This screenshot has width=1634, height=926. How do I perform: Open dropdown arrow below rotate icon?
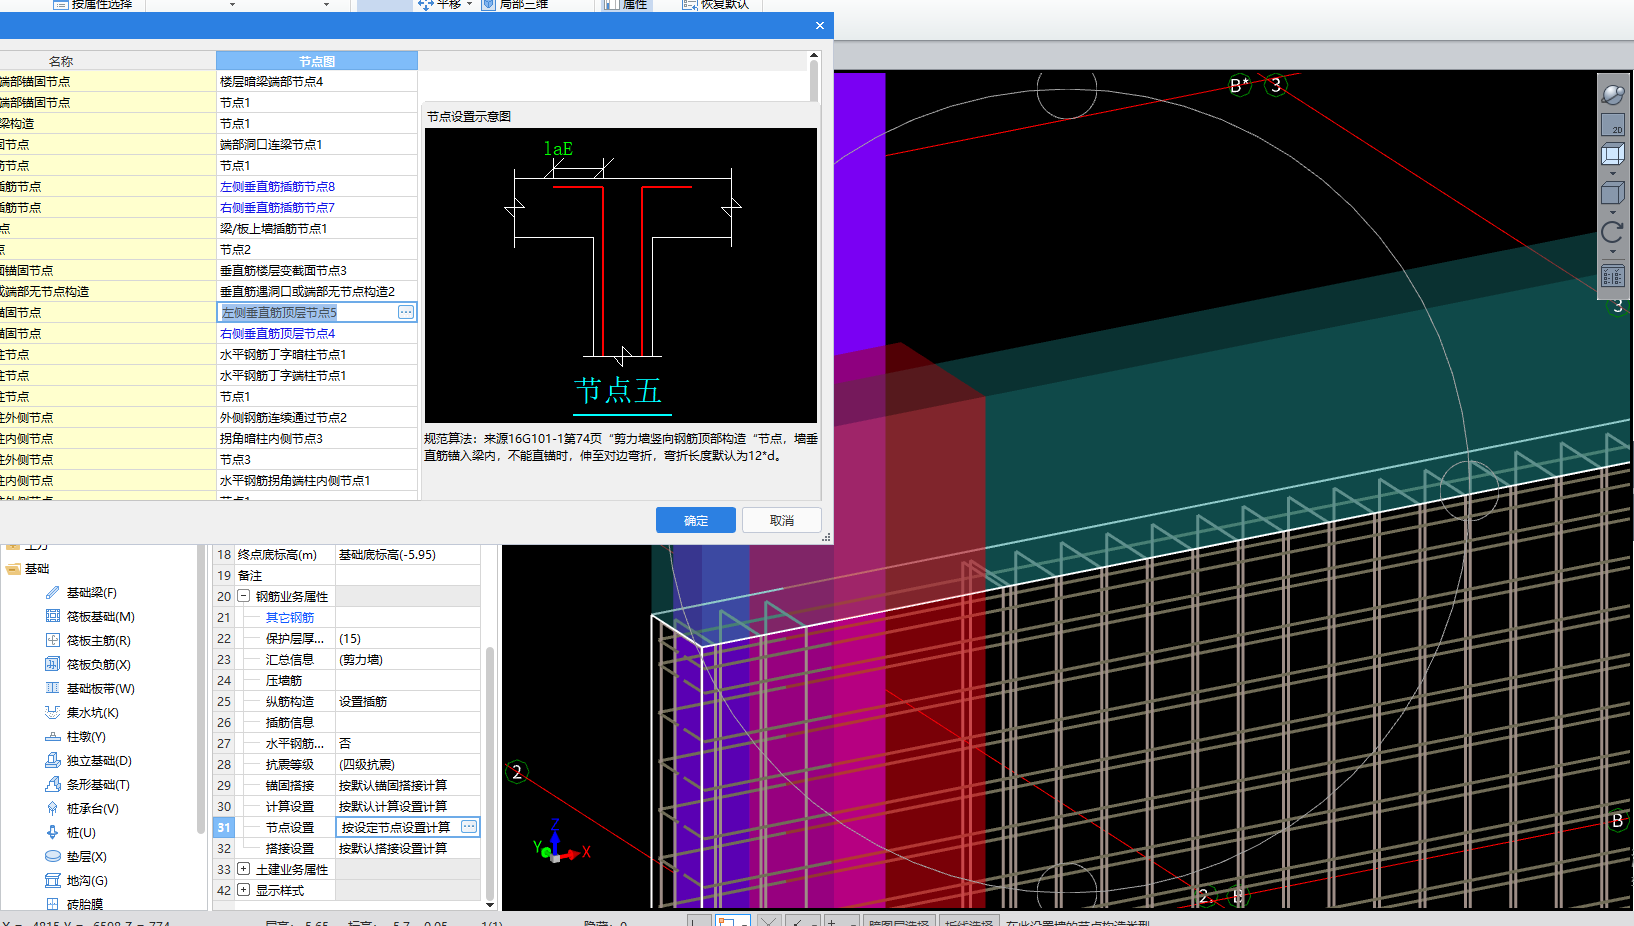click(1612, 252)
